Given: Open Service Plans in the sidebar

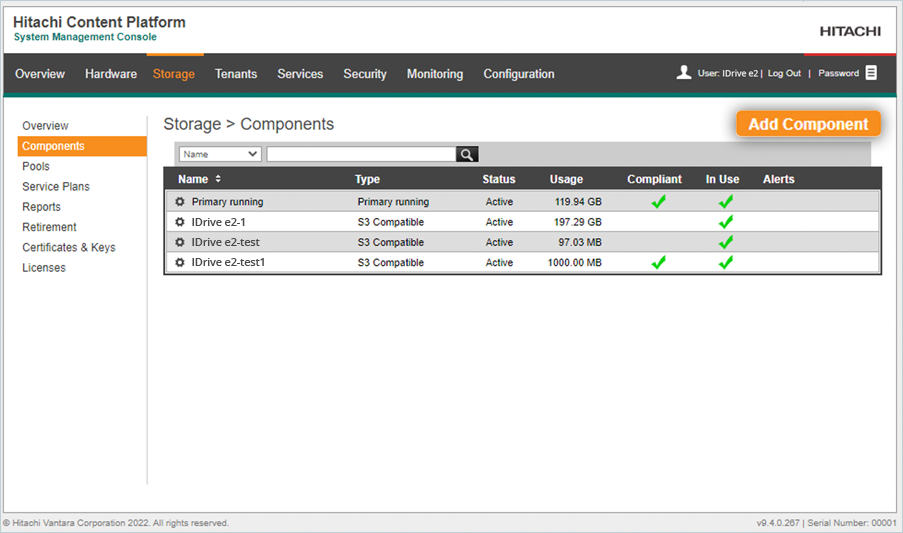Looking at the screenshot, I should 56,186.
